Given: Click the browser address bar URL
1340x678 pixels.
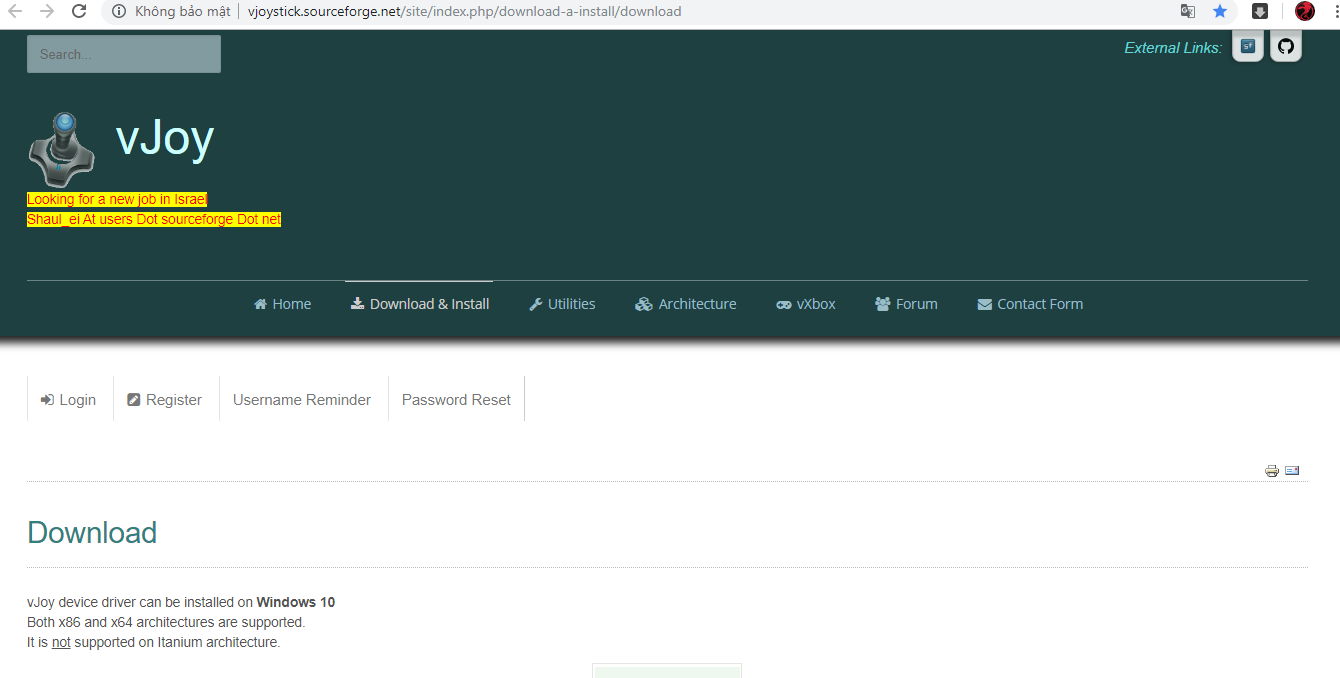Looking at the screenshot, I should point(465,12).
